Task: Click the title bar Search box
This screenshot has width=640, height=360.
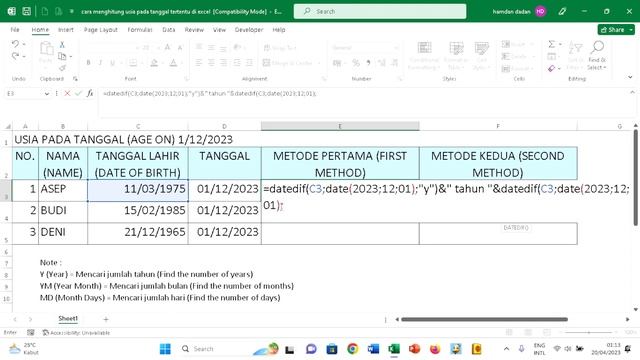Action: point(380,11)
